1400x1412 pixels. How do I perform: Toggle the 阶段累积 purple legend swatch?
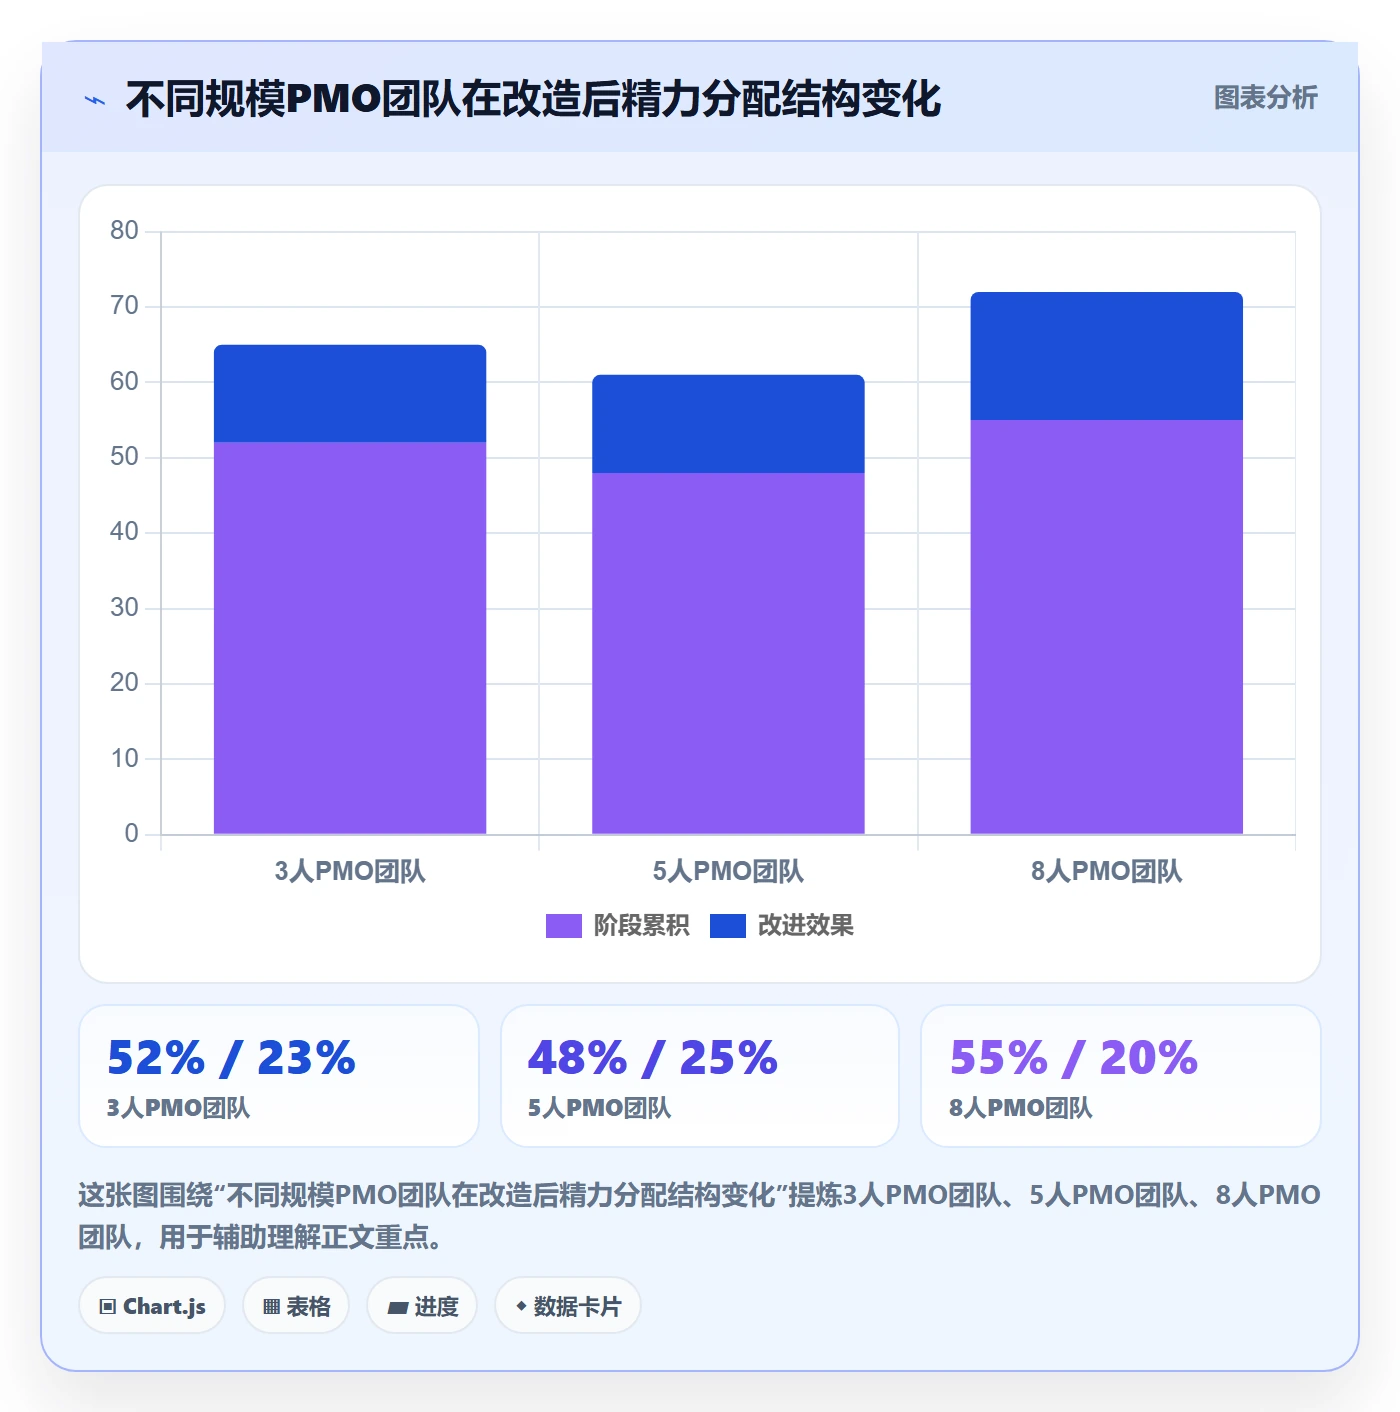(563, 926)
